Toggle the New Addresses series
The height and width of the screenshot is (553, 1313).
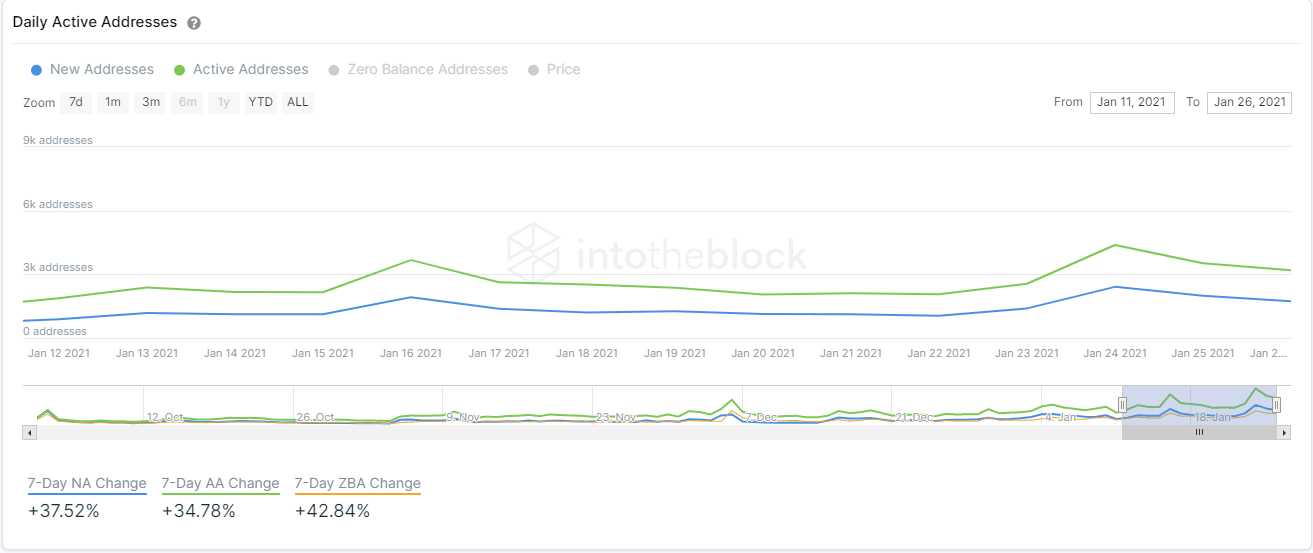92,70
